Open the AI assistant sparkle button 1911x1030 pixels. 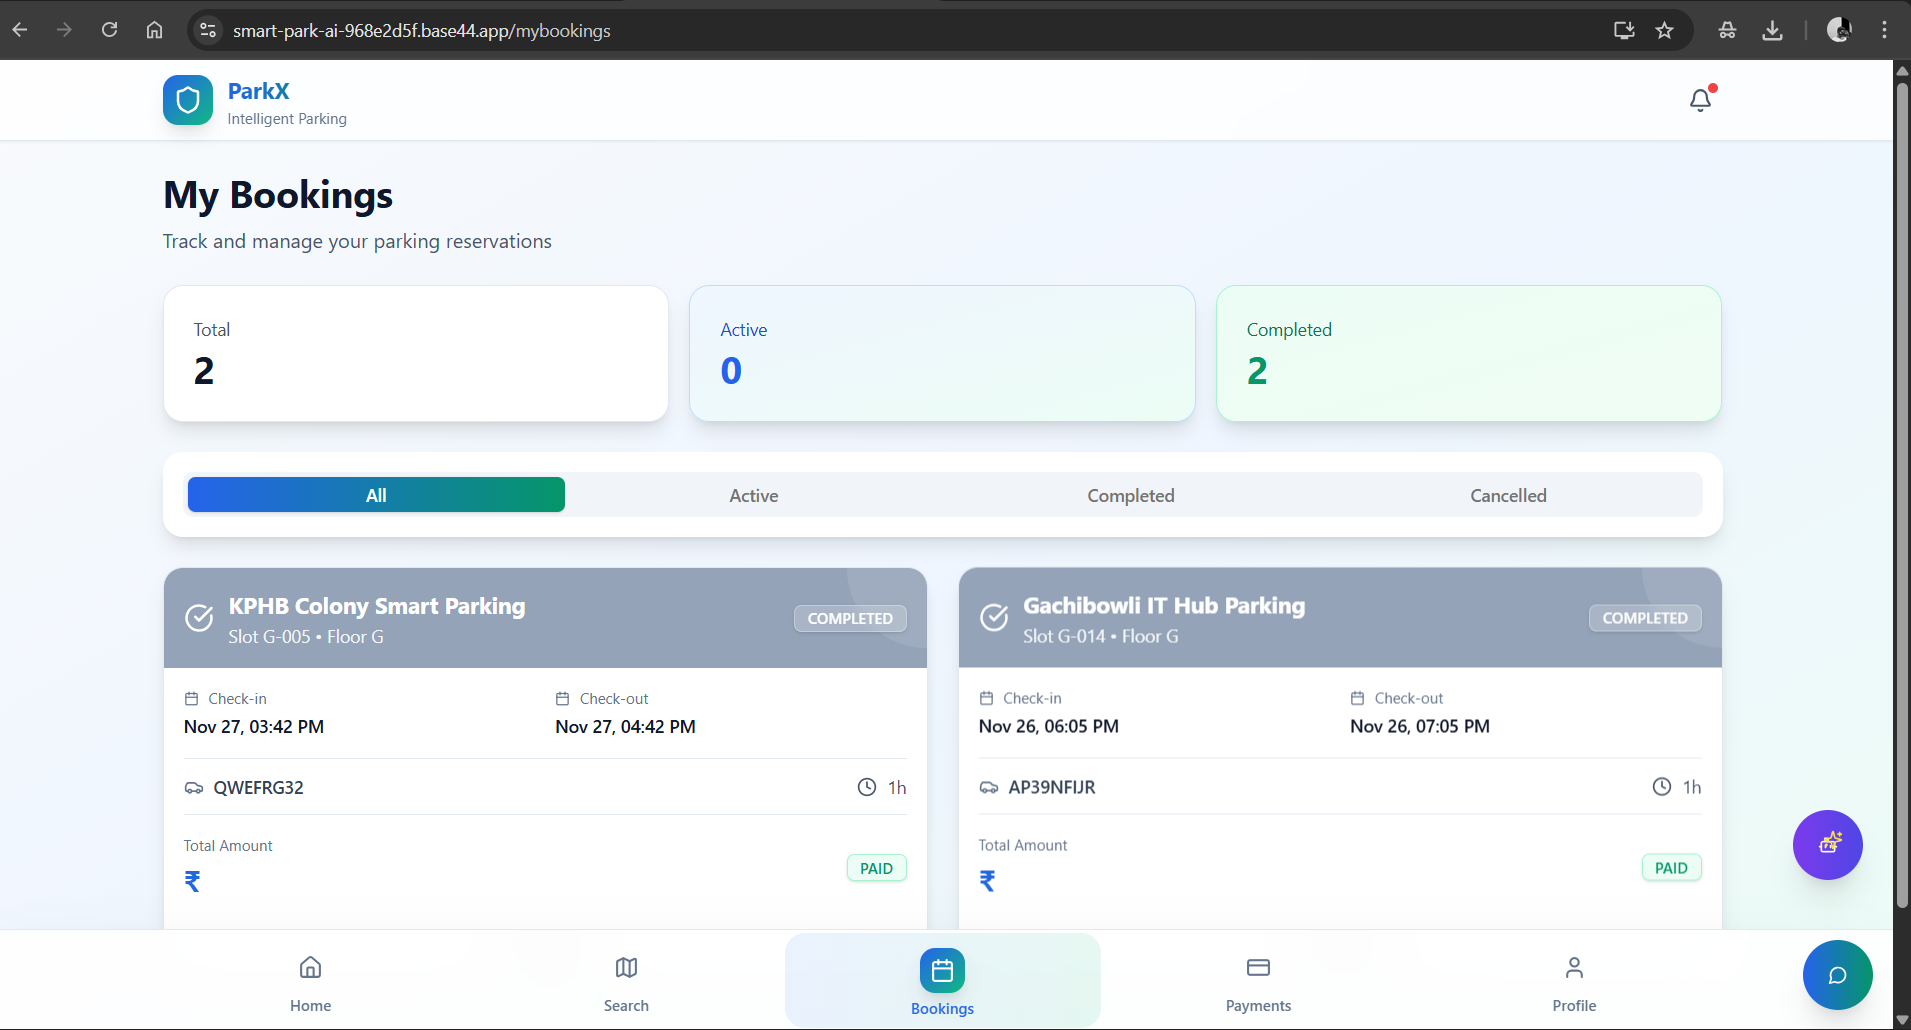[x=1828, y=845]
